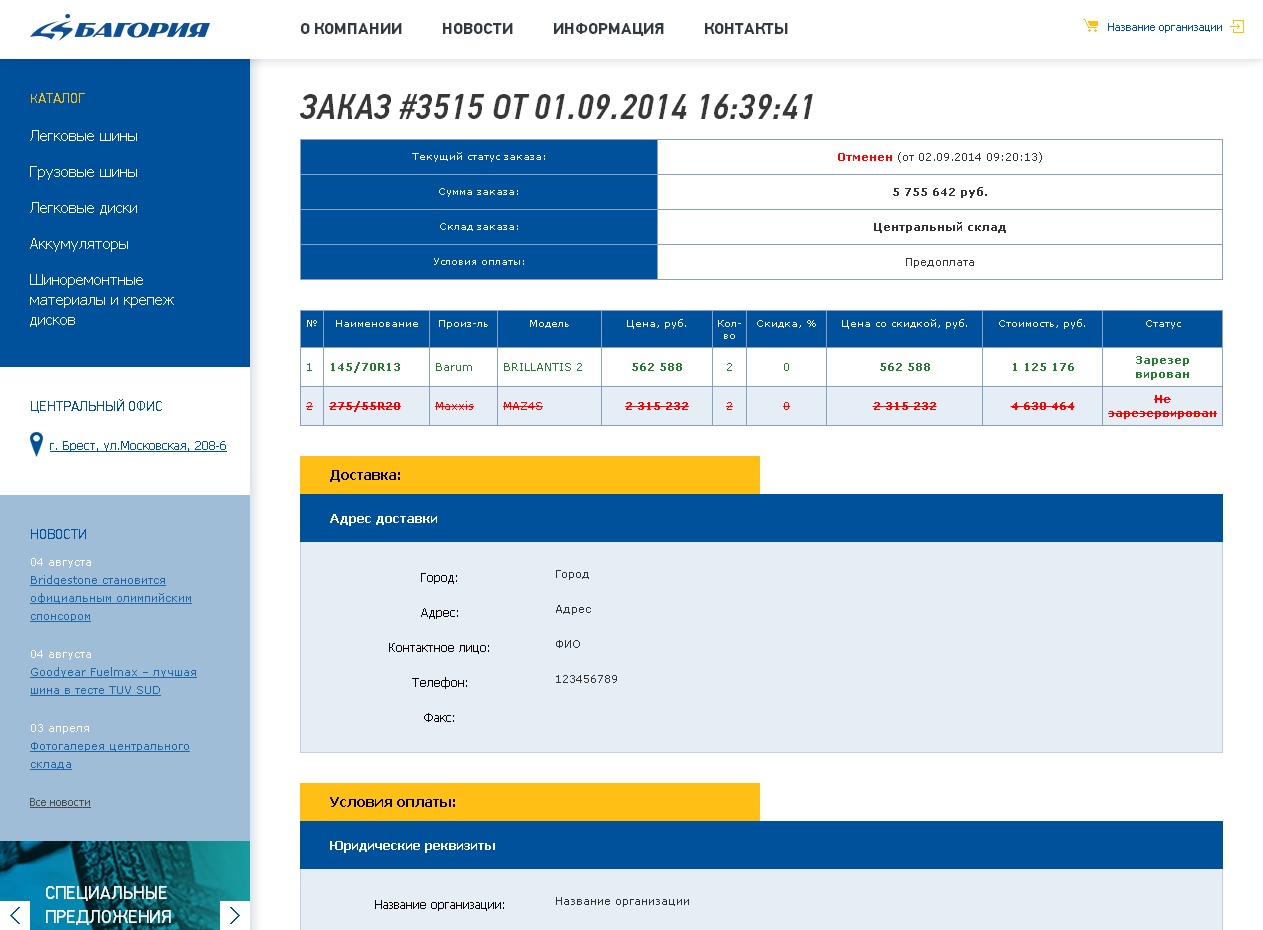Read the Bridgestone olympic sponsor news
Image resolution: width=1263 pixels, height=930 pixels.
click(x=111, y=598)
